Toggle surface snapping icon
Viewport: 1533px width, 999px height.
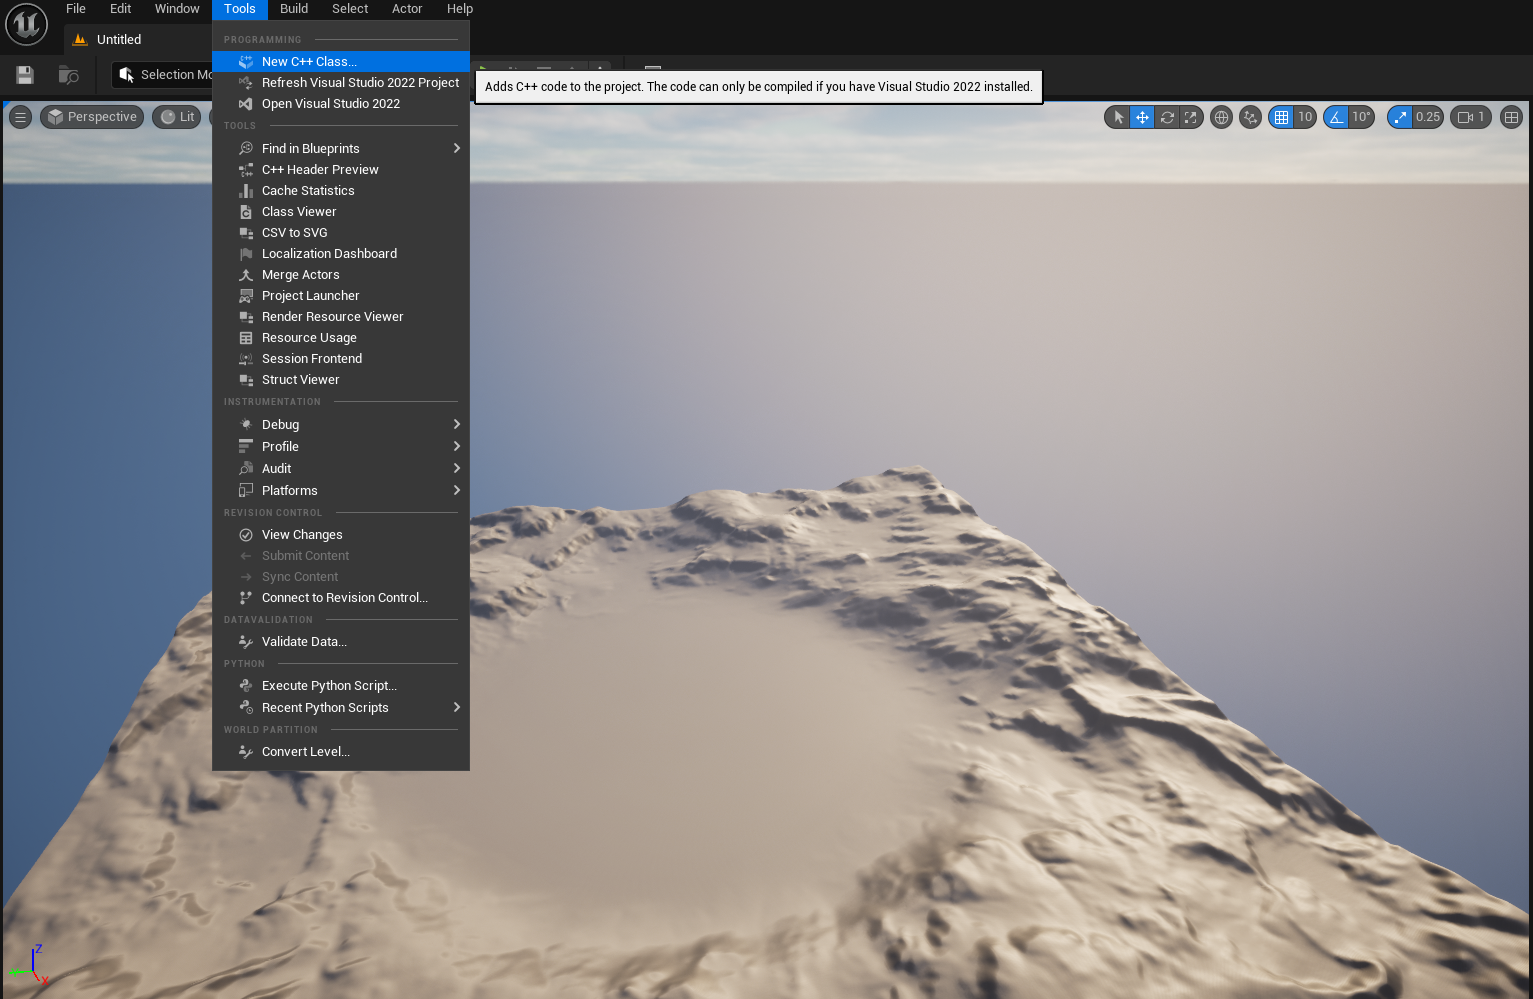tap(1250, 117)
